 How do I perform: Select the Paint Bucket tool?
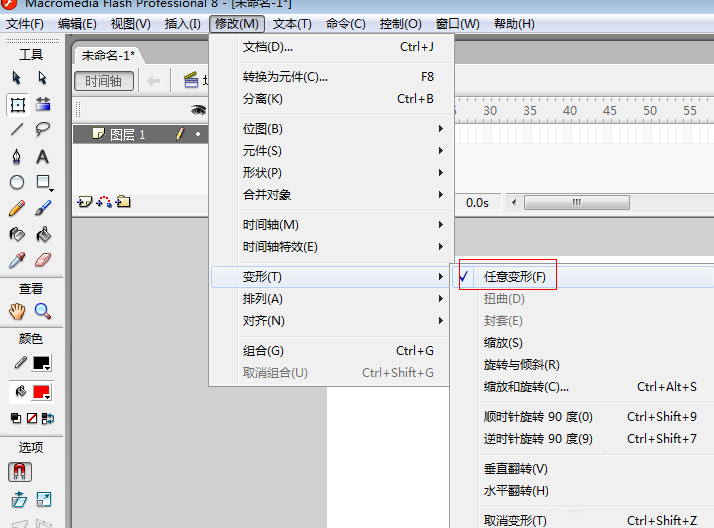coord(43,234)
